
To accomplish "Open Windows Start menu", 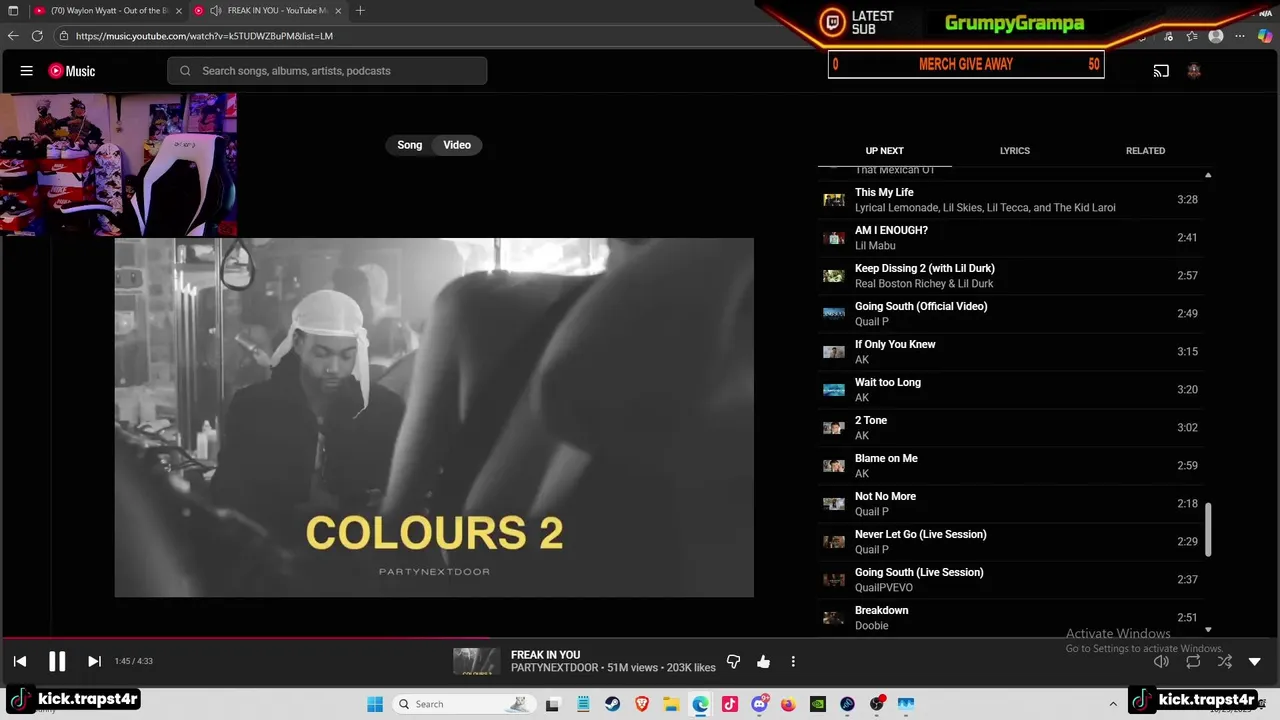I will (375, 704).
